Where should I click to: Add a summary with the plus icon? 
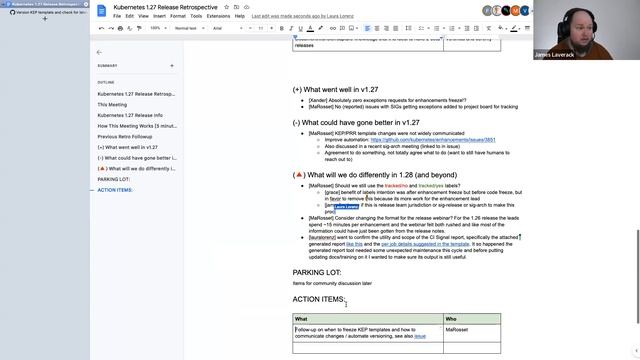[x=172, y=66]
